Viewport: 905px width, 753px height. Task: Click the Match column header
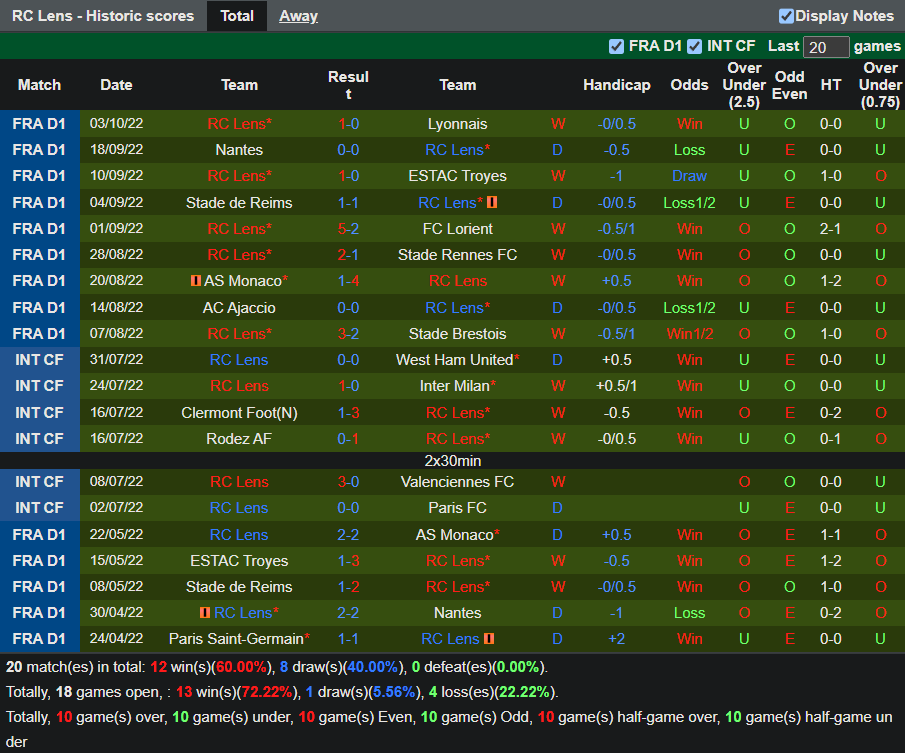[39, 85]
